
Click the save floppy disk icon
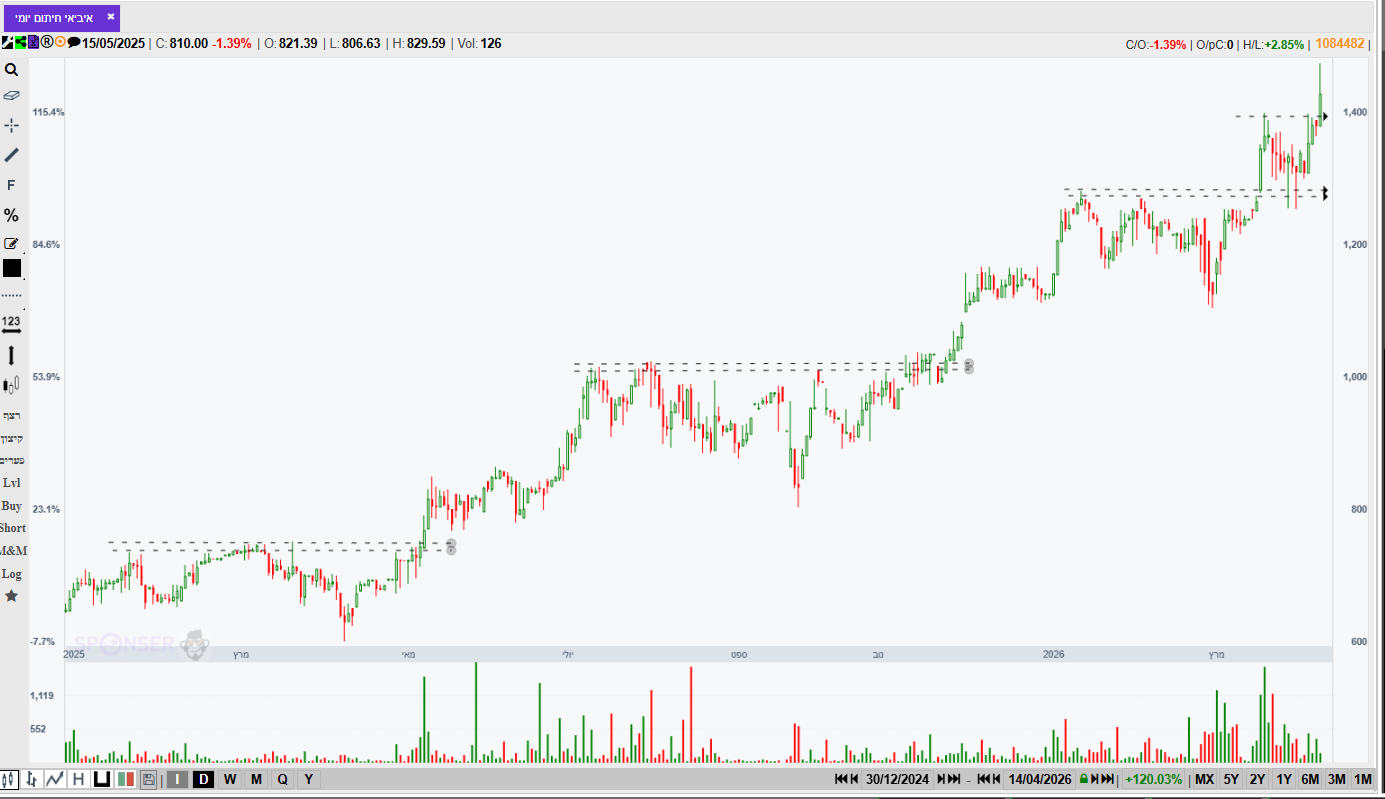(149, 779)
